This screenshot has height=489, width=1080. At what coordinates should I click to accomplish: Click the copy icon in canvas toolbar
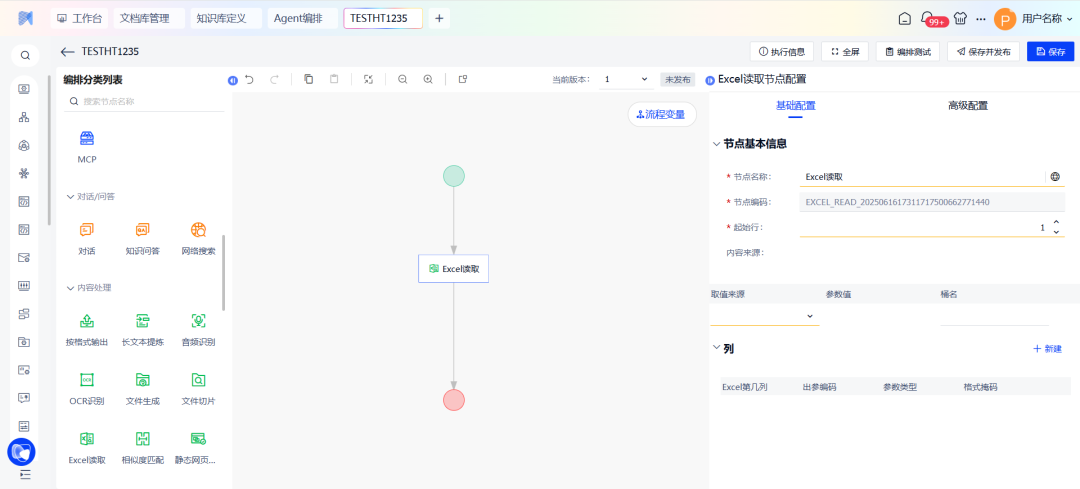(x=308, y=79)
